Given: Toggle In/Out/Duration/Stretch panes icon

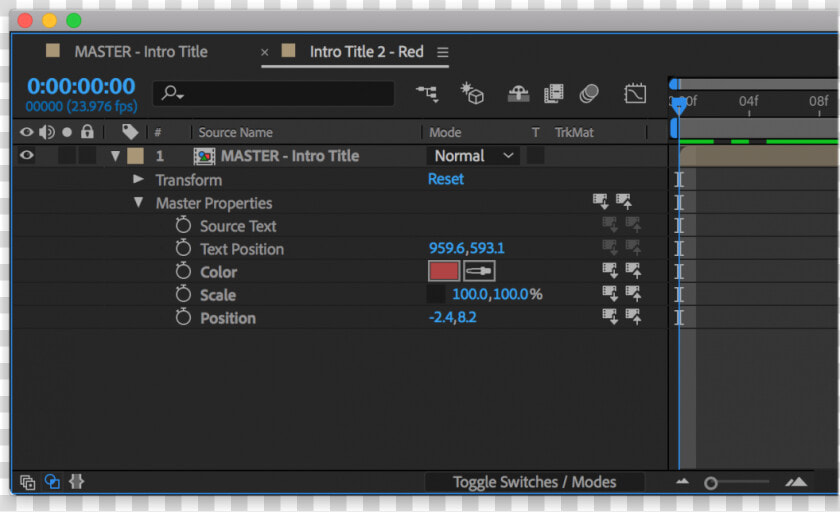Looking at the screenshot, I should (x=76, y=482).
